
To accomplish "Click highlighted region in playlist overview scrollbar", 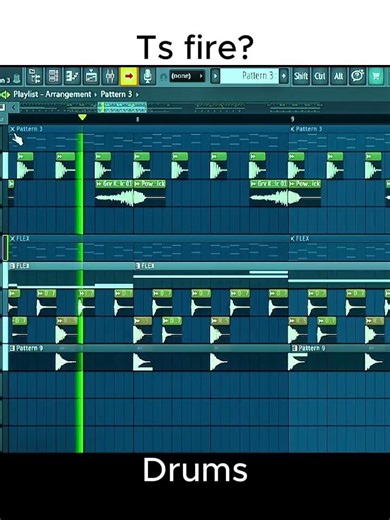I will click(122, 107).
